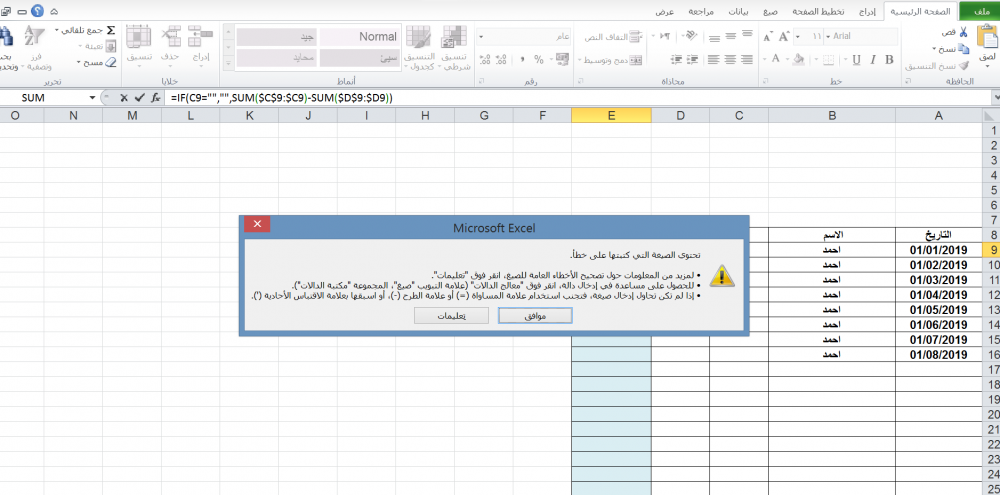This screenshot has height=495, width=1000.
Task: Open the Copy (نسخ) dropdown arrow
Action: pos(936,49)
